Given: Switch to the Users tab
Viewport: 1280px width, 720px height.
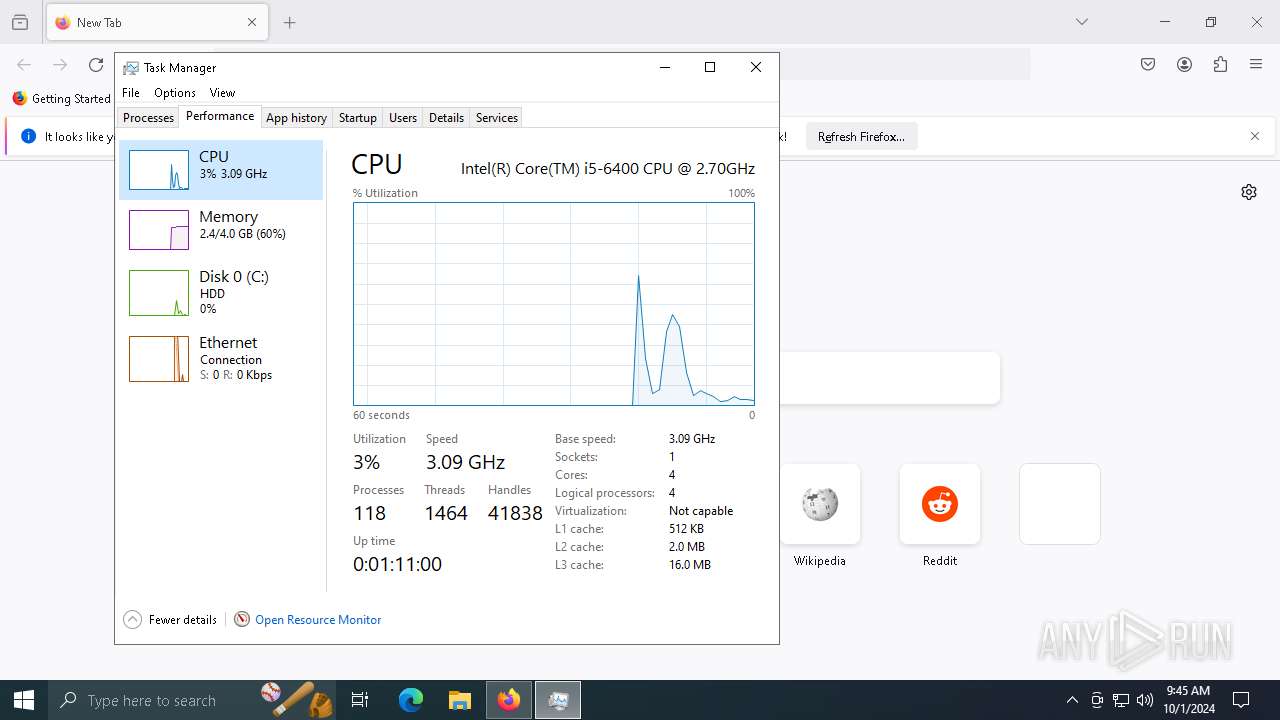Looking at the screenshot, I should click(x=403, y=118).
